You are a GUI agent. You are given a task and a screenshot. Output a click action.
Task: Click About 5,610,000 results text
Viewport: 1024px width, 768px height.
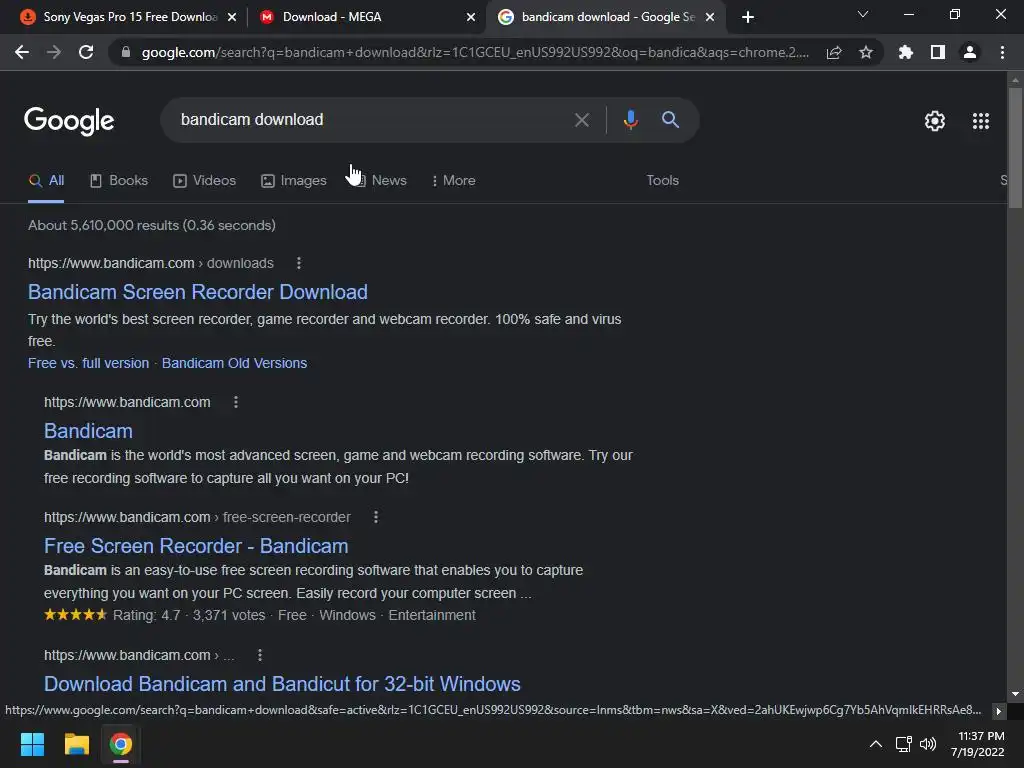[152, 225]
